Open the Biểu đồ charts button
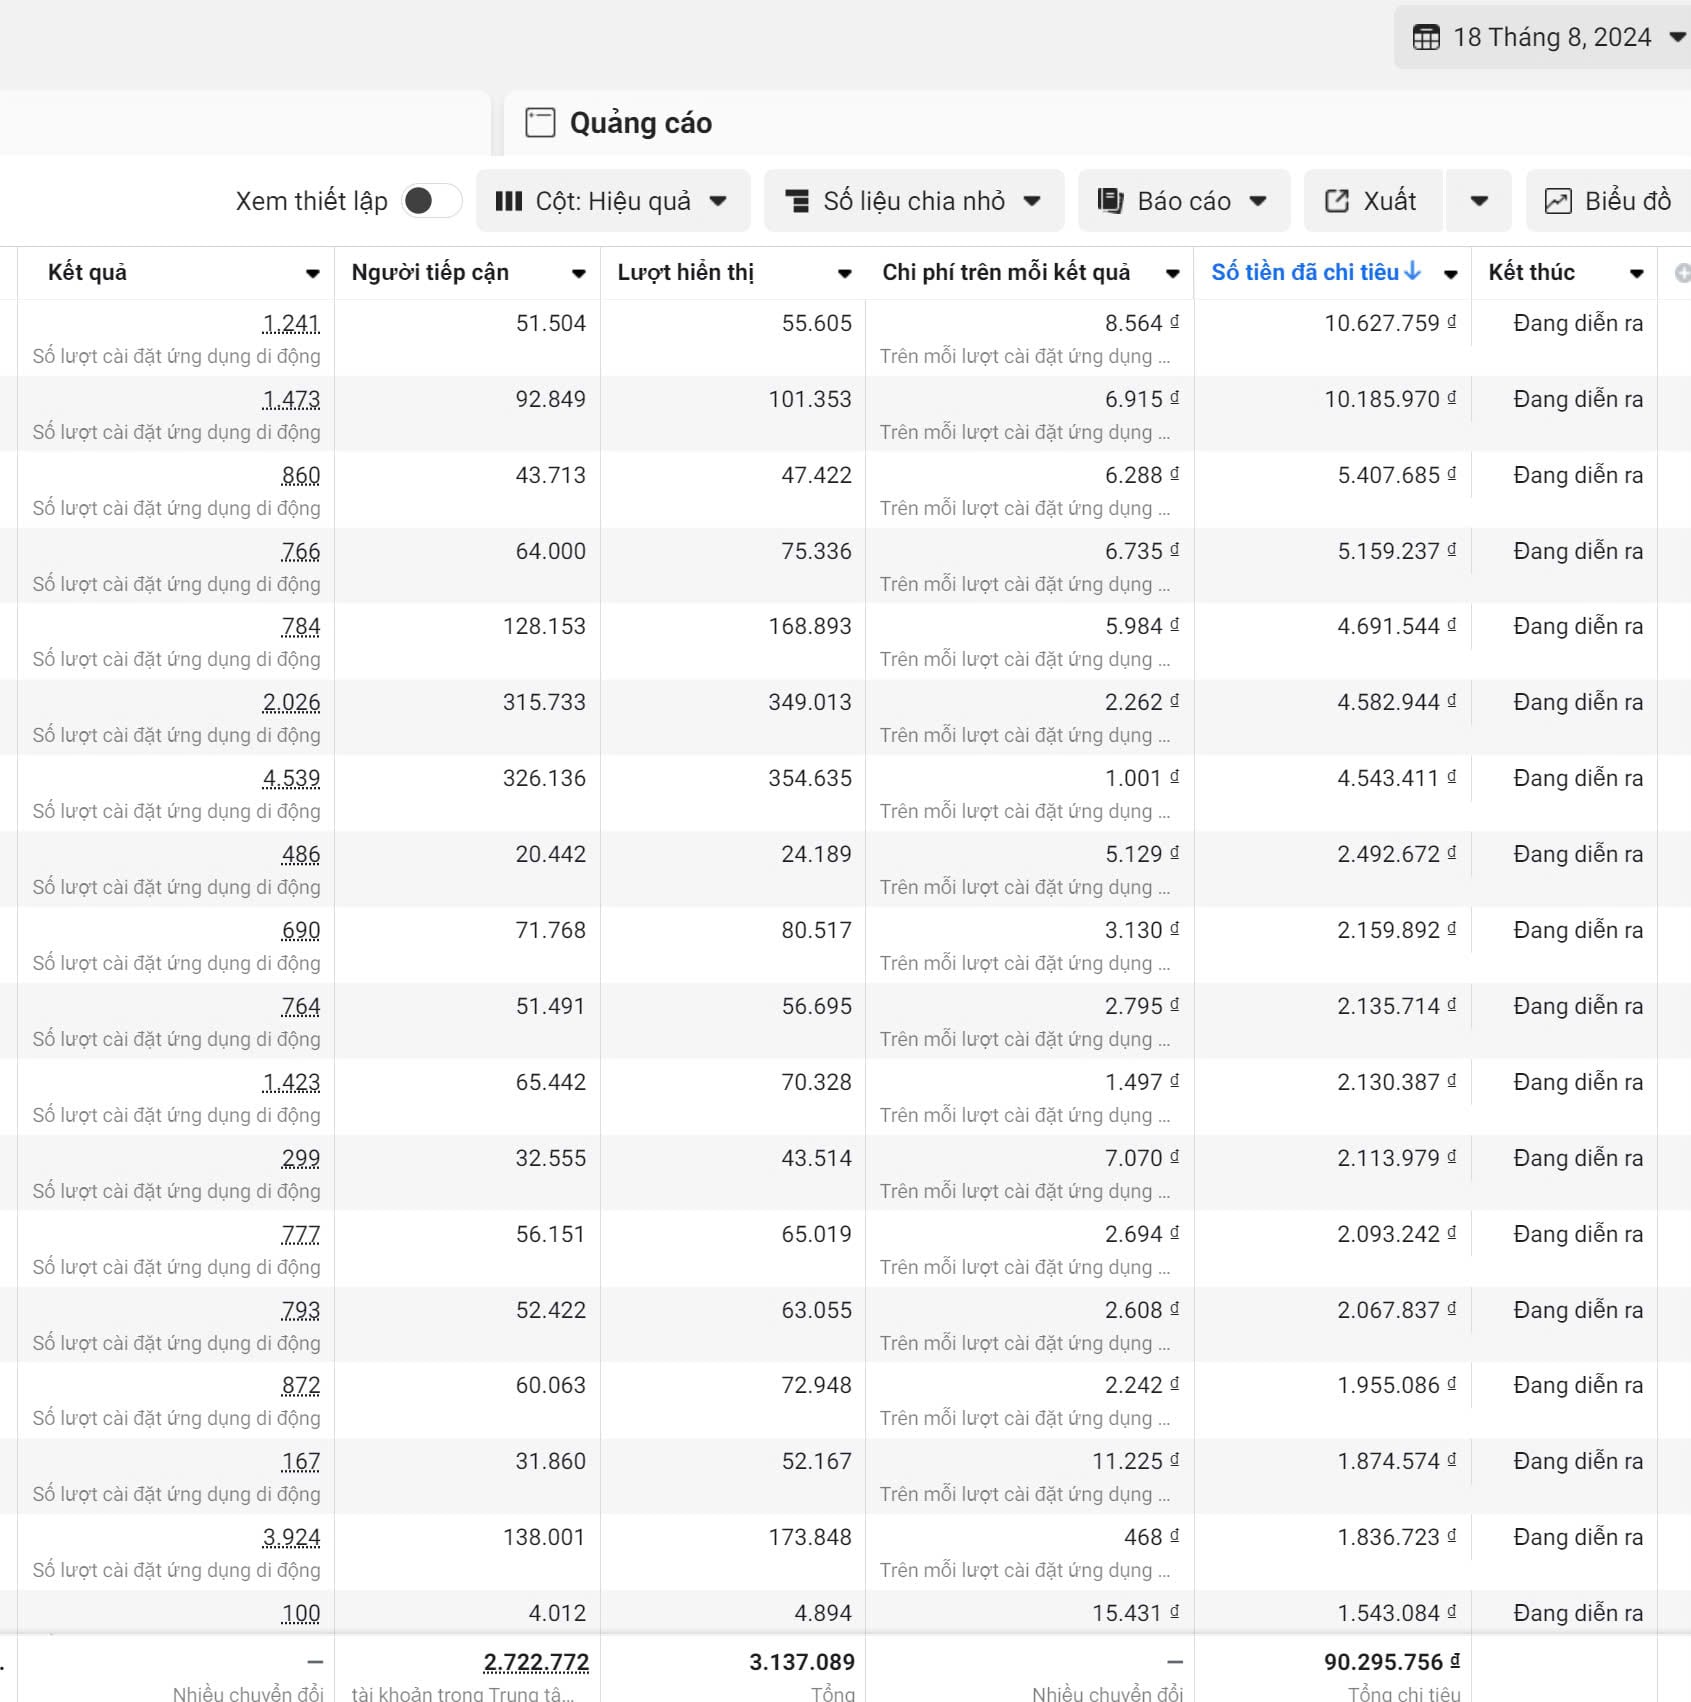Image resolution: width=1691 pixels, height=1702 pixels. click(x=1609, y=201)
